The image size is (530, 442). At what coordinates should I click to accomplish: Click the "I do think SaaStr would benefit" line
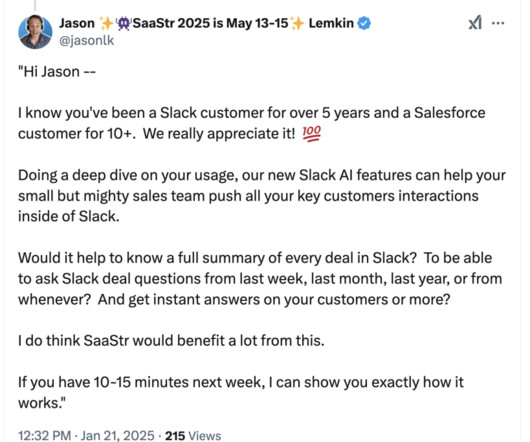(x=171, y=340)
